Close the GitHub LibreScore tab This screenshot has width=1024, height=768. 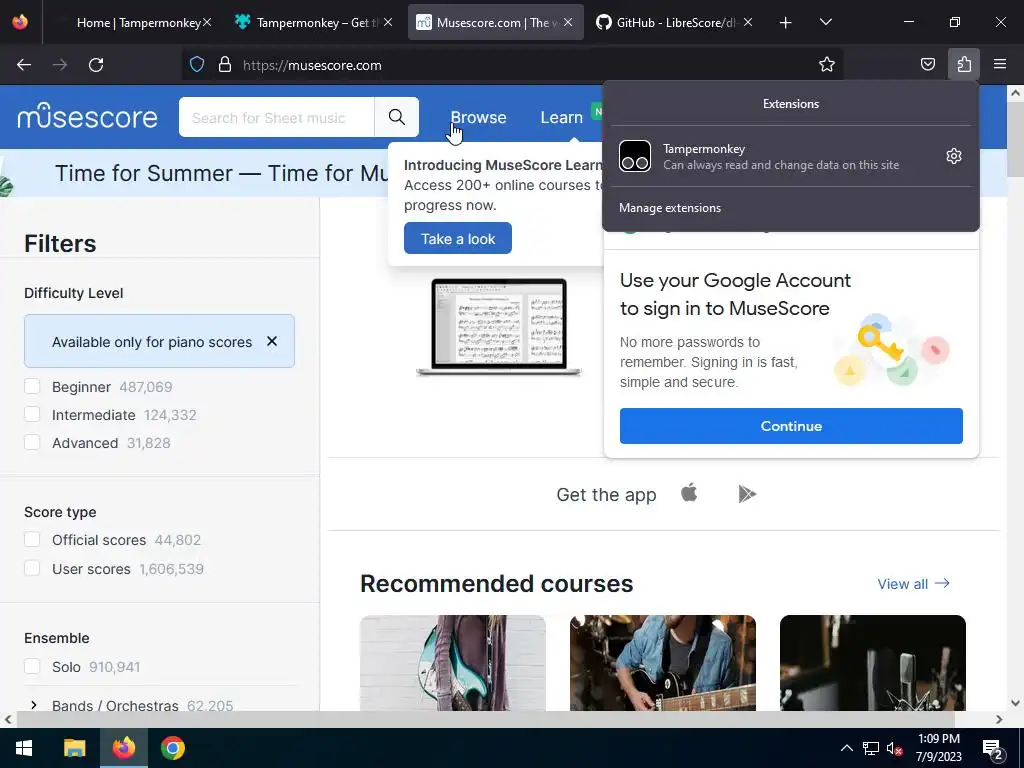point(748,22)
